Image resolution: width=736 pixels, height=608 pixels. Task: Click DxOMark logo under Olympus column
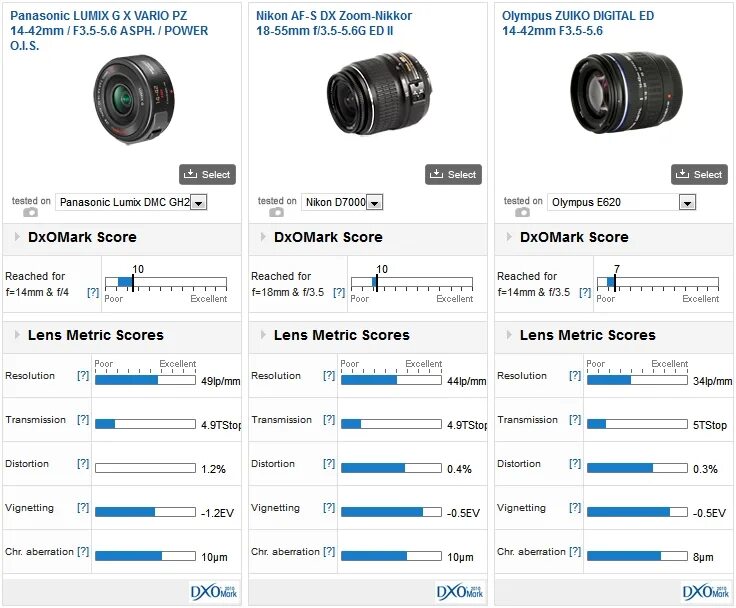click(x=706, y=592)
